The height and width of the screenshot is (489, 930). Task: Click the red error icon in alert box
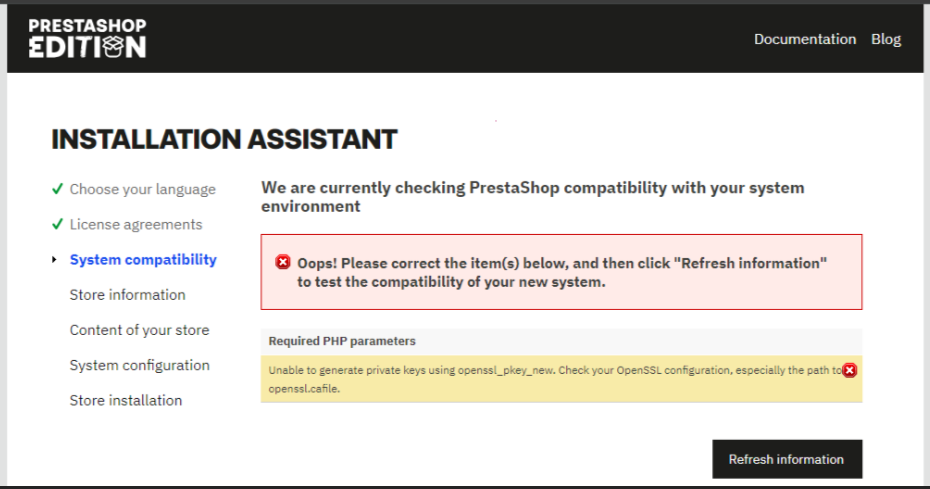tap(283, 262)
